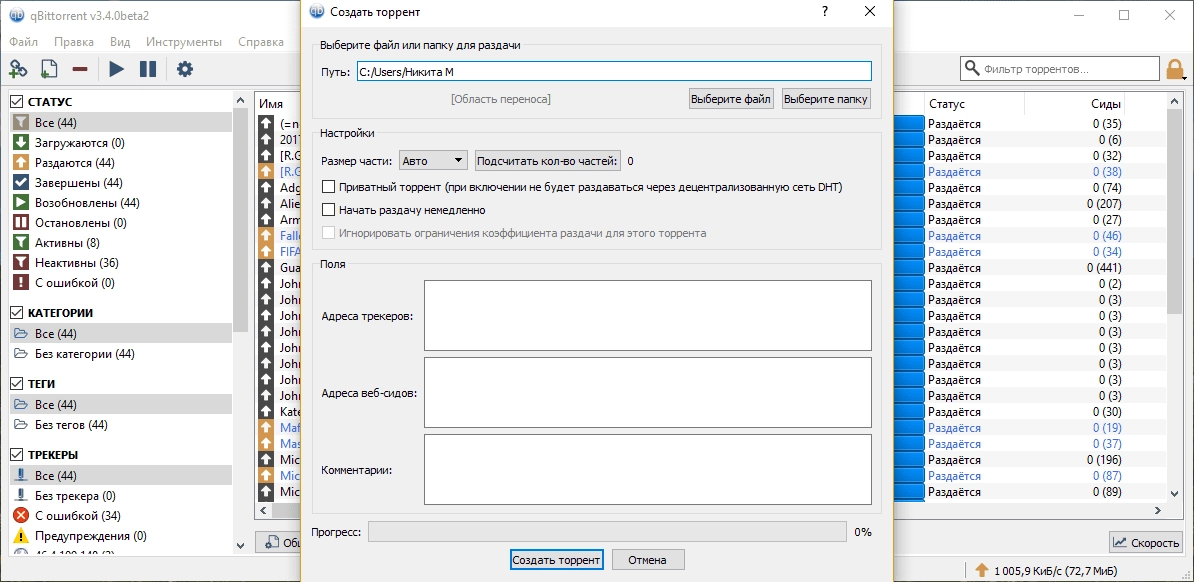Screen dimensions: 1194x582
Task: Click the pause toolbar icon
Action: pos(148,69)
